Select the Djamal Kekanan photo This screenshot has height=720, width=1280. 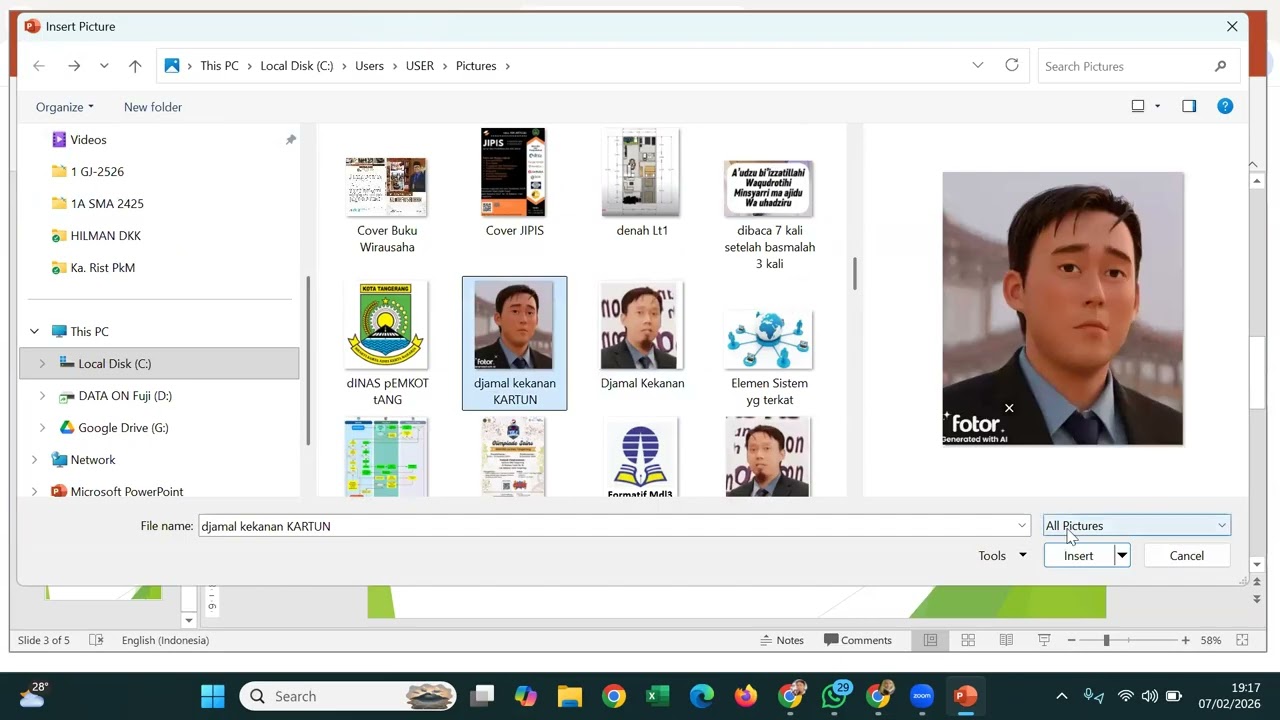tap(642, 335)
